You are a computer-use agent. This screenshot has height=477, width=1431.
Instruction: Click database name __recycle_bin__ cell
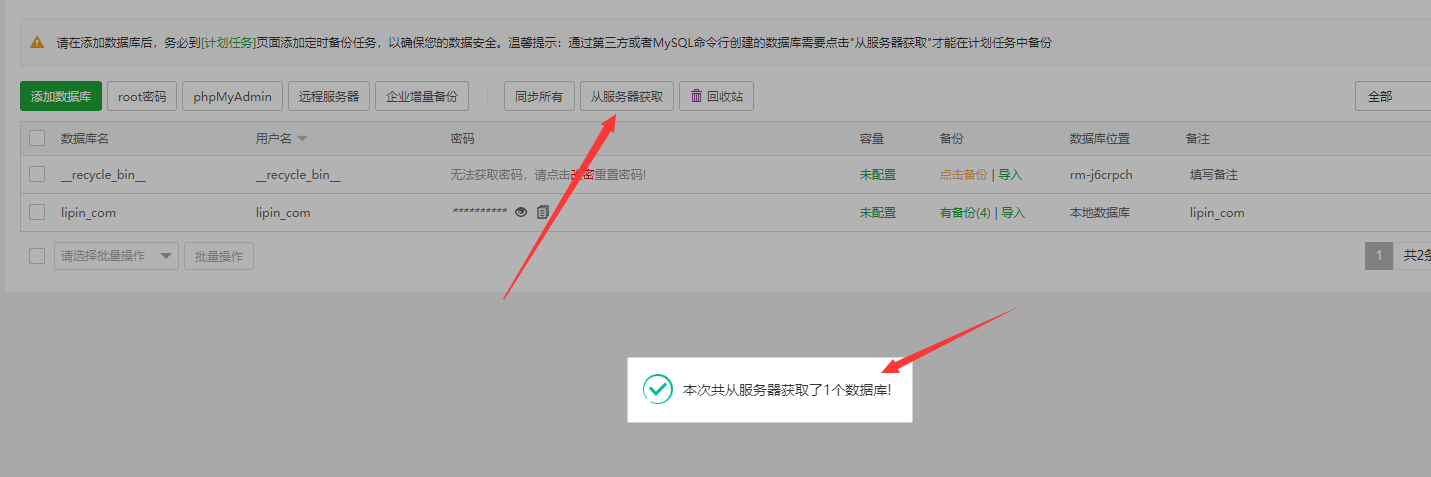(103, 175)
